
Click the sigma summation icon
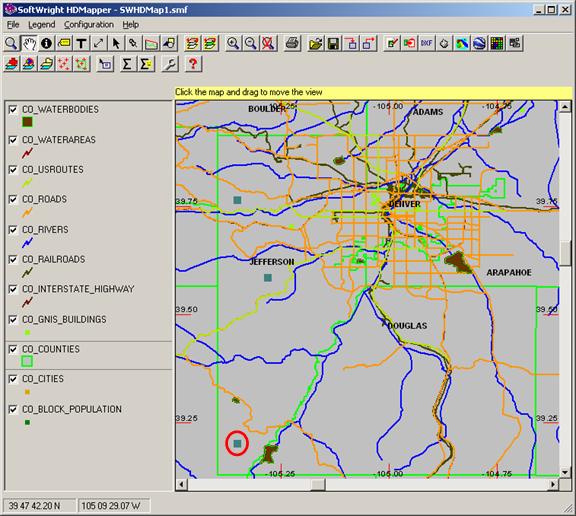tap(127, 64)
